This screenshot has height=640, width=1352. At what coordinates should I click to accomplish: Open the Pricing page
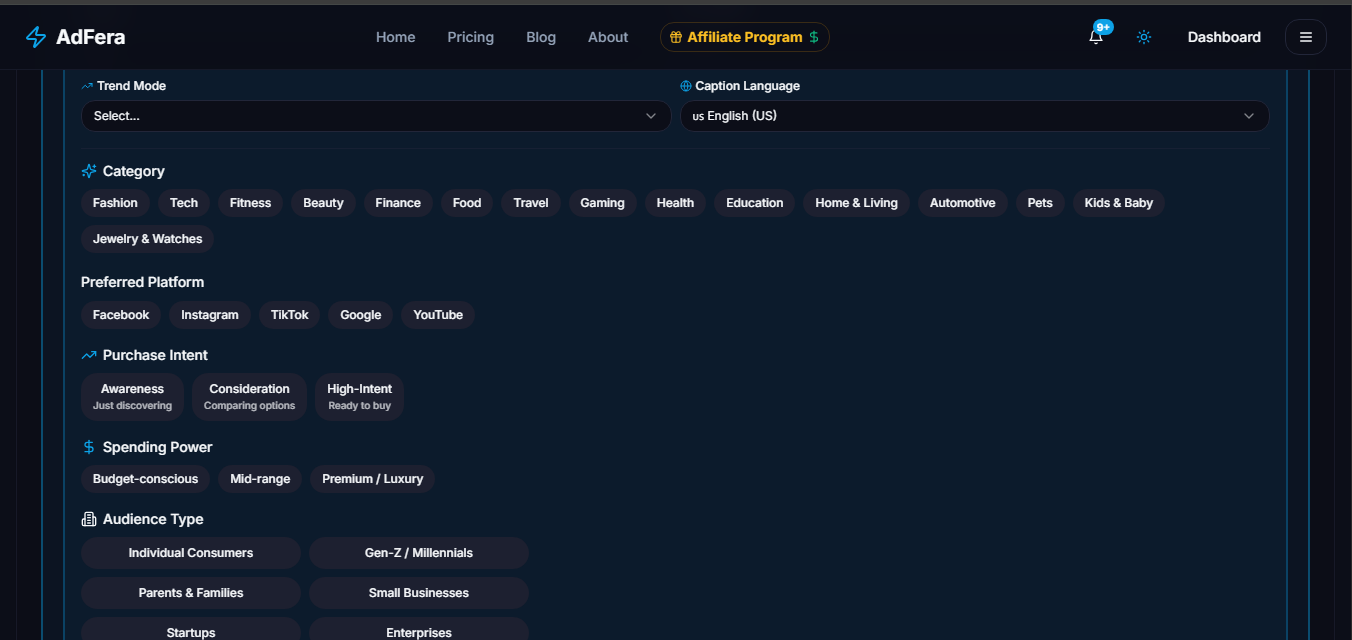click(471, 37)
